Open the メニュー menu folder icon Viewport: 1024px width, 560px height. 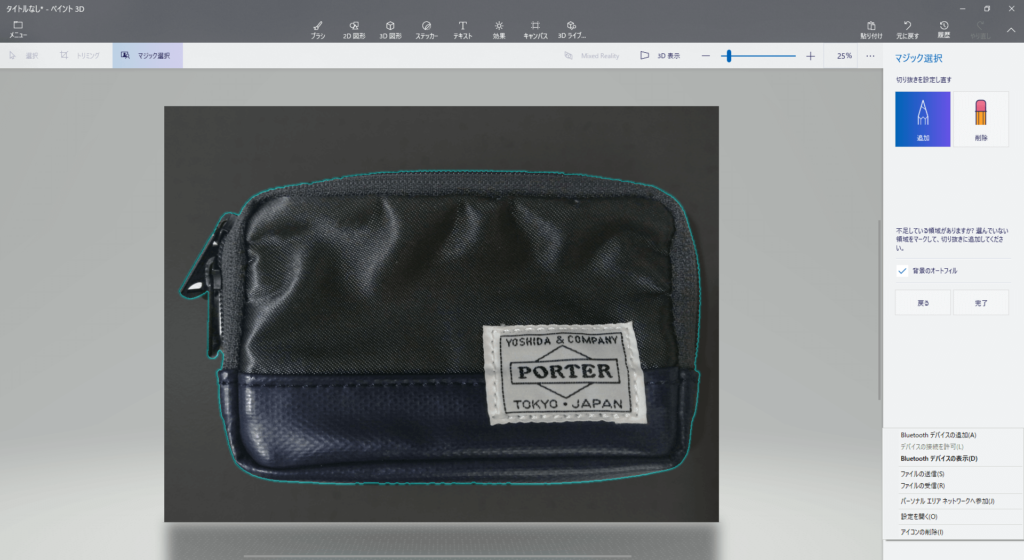pyautogui.click(x=18, y=29)
